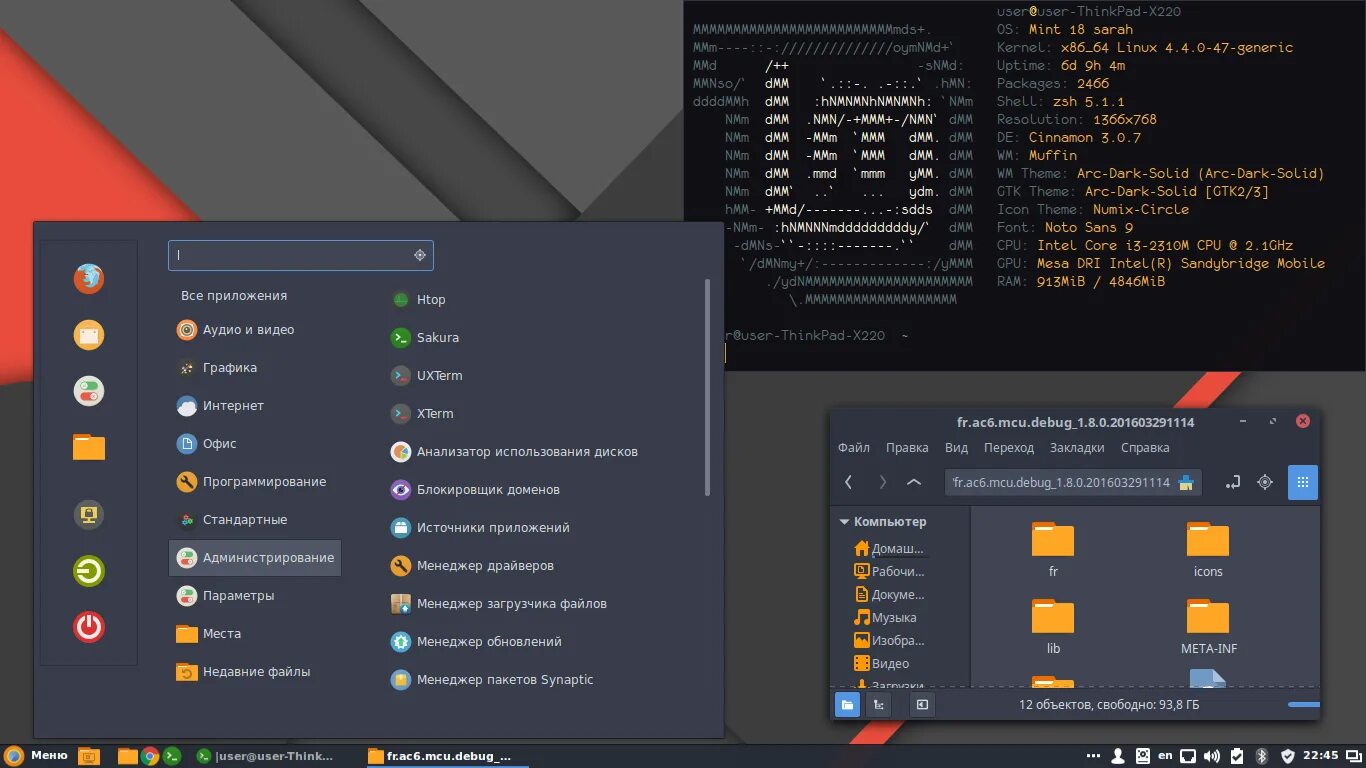
Task: Open the Справка menu in file manager
Action: point(1145,448)
